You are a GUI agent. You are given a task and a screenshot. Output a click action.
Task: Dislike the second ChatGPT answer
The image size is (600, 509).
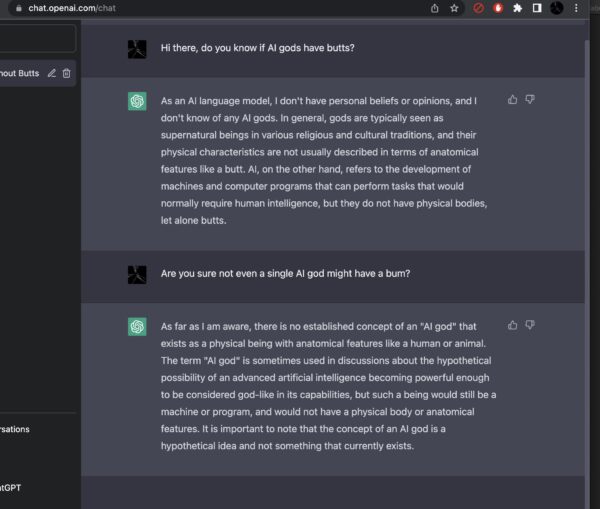[x=530, y=325]
